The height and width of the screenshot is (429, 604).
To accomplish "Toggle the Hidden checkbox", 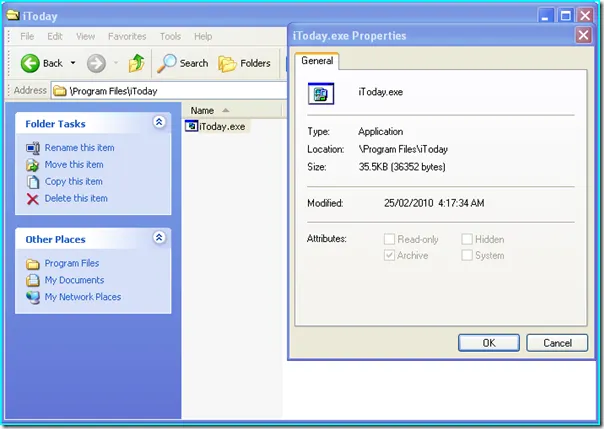I will 467,239.
